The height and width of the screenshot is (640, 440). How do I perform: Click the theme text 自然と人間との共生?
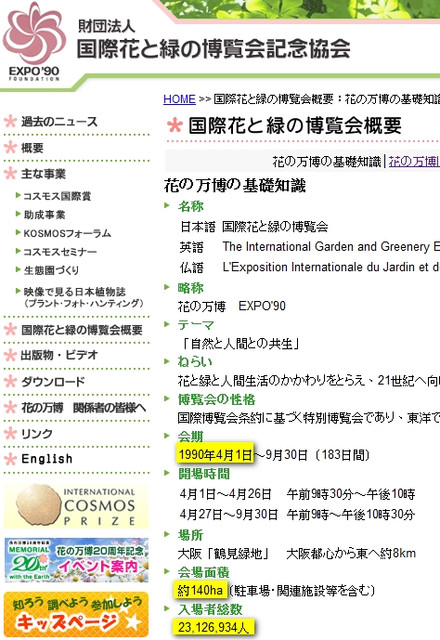point(241,344)
